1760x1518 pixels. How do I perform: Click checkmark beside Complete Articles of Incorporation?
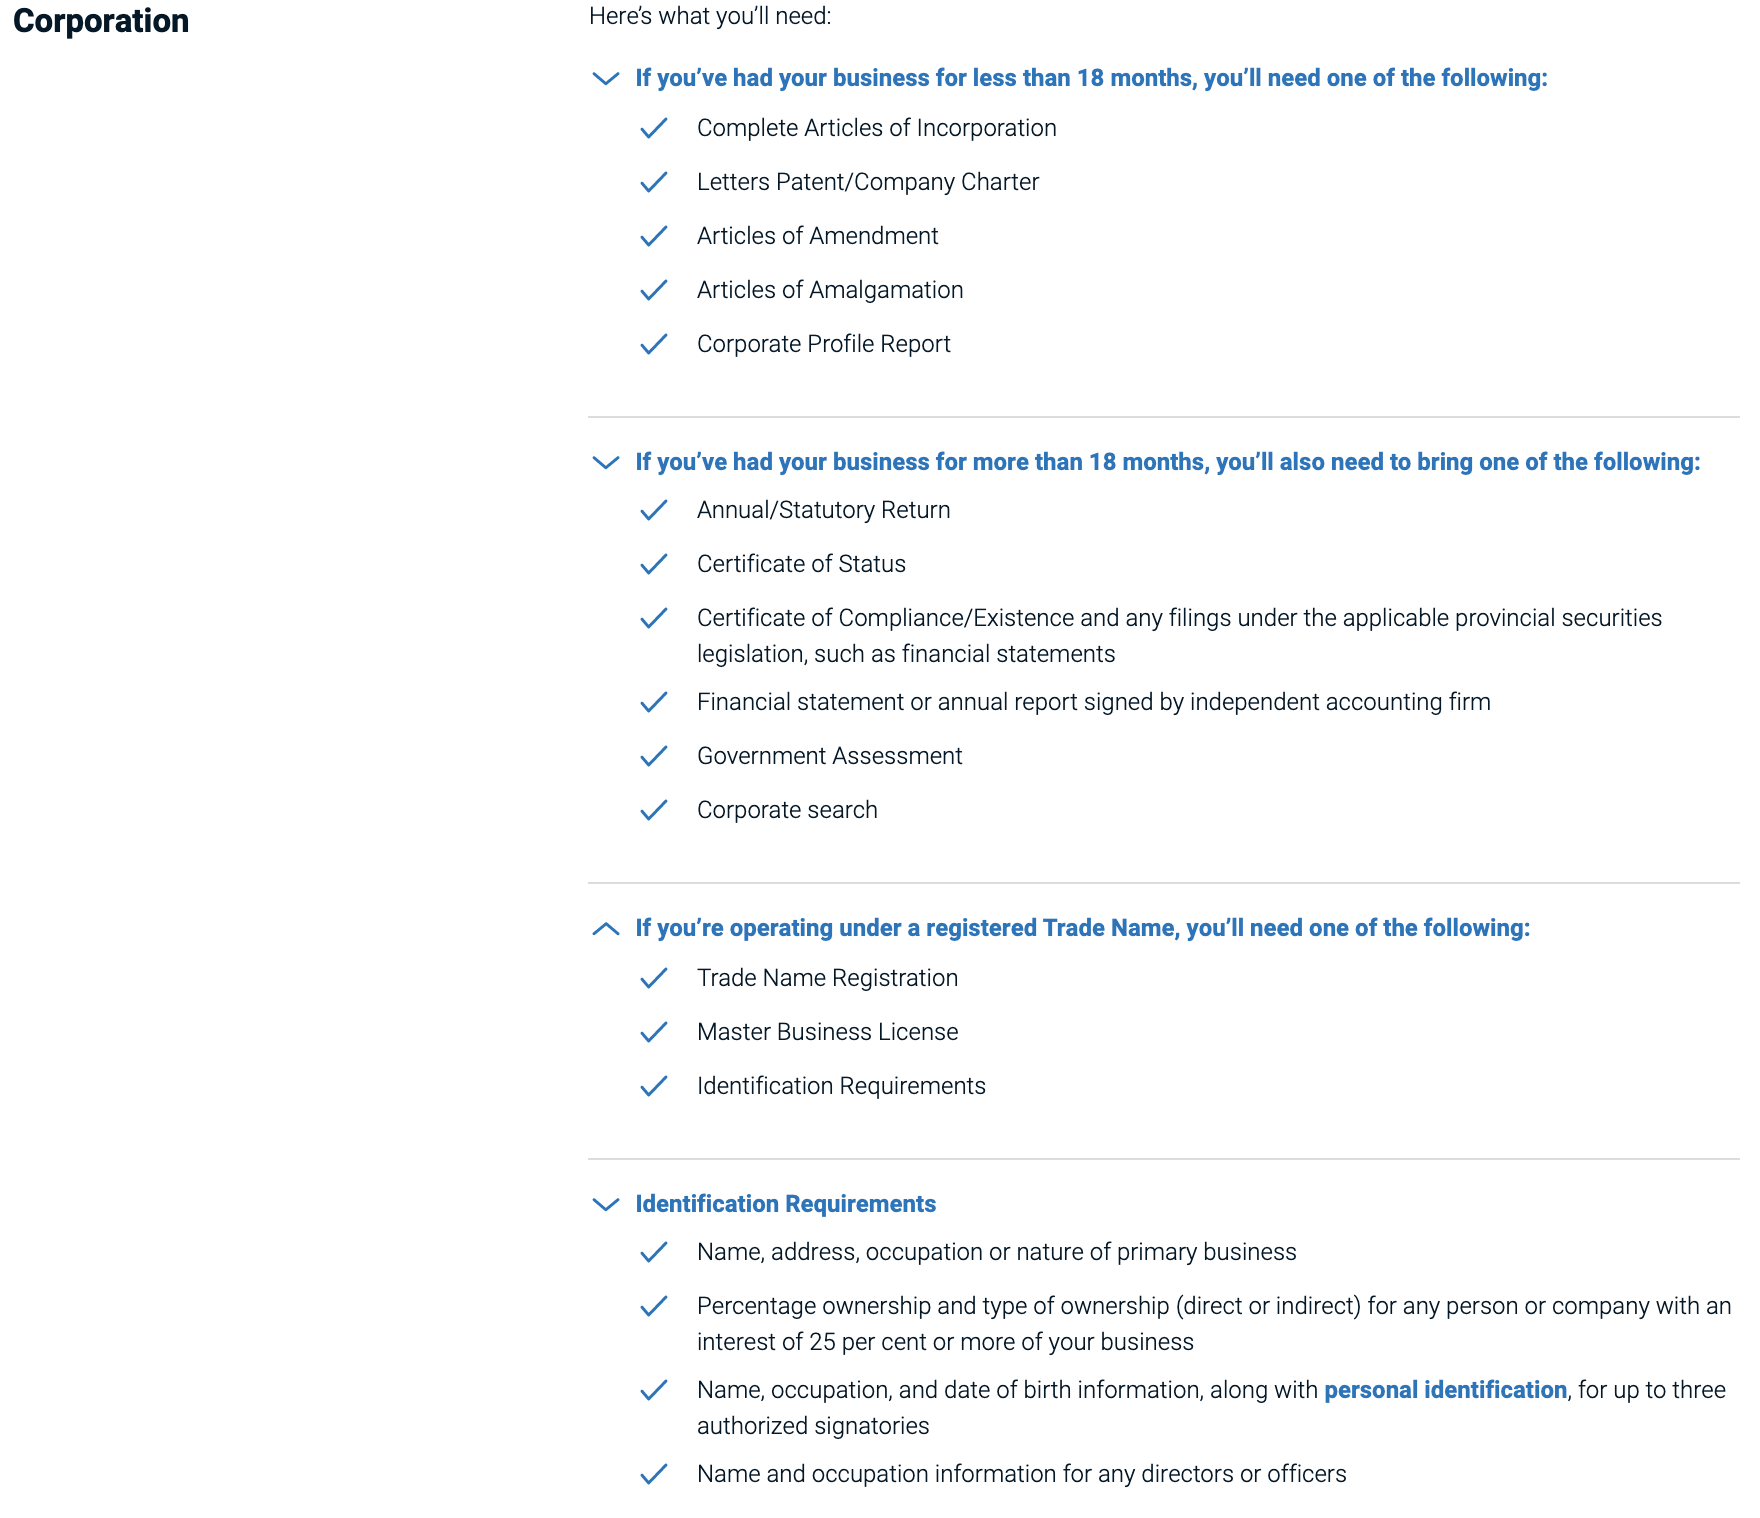[x=654, y=128]
